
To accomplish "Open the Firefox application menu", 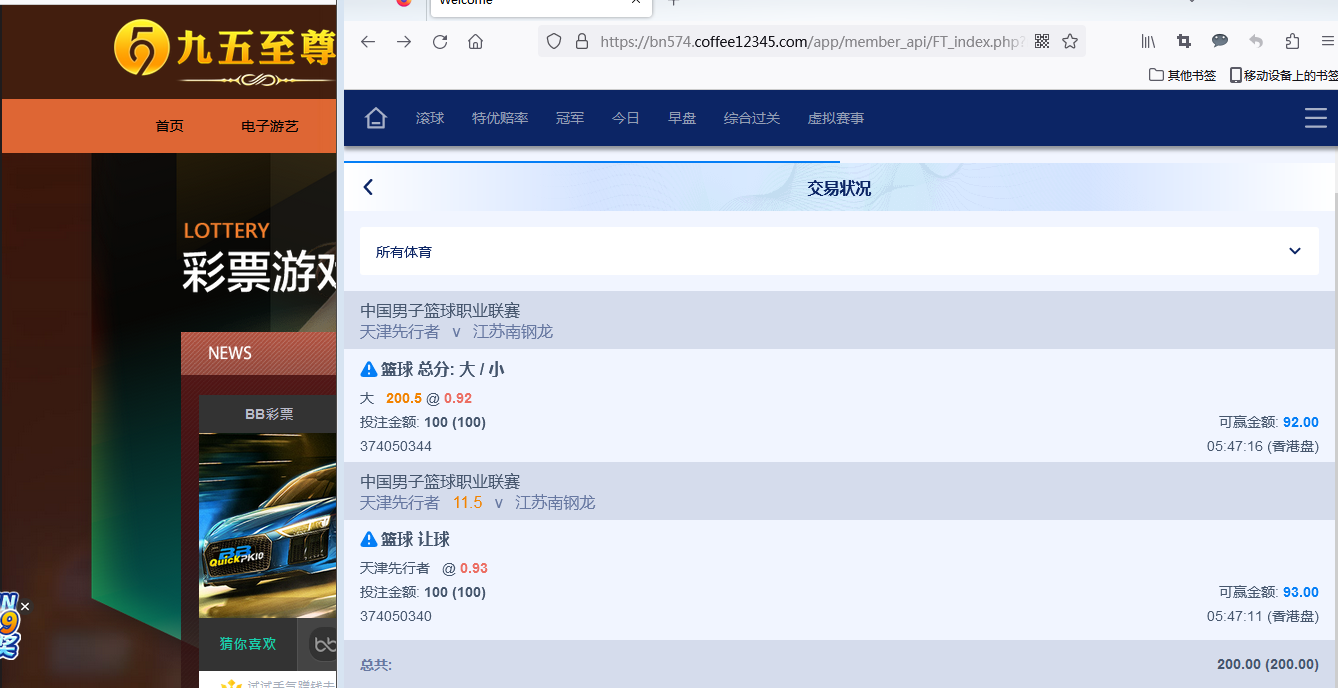I will coord(1327,41).
